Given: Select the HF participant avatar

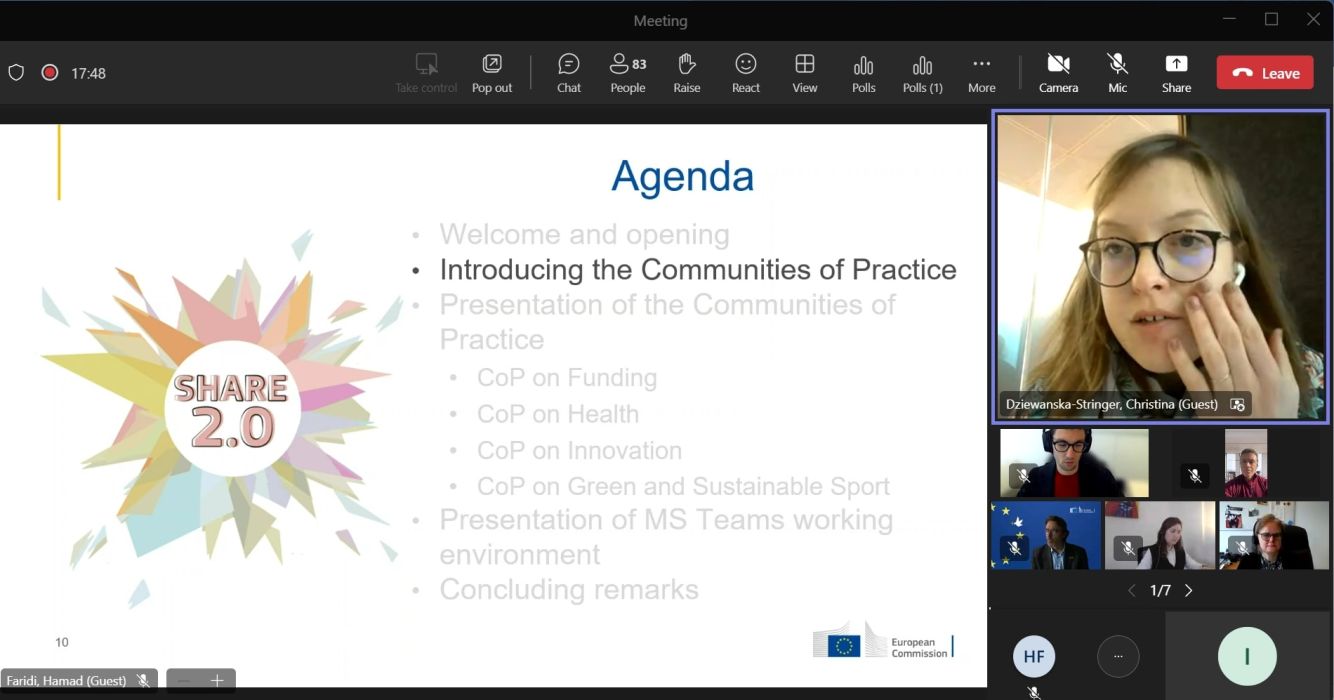Looking at the screenshot, I should point(1033,657).
